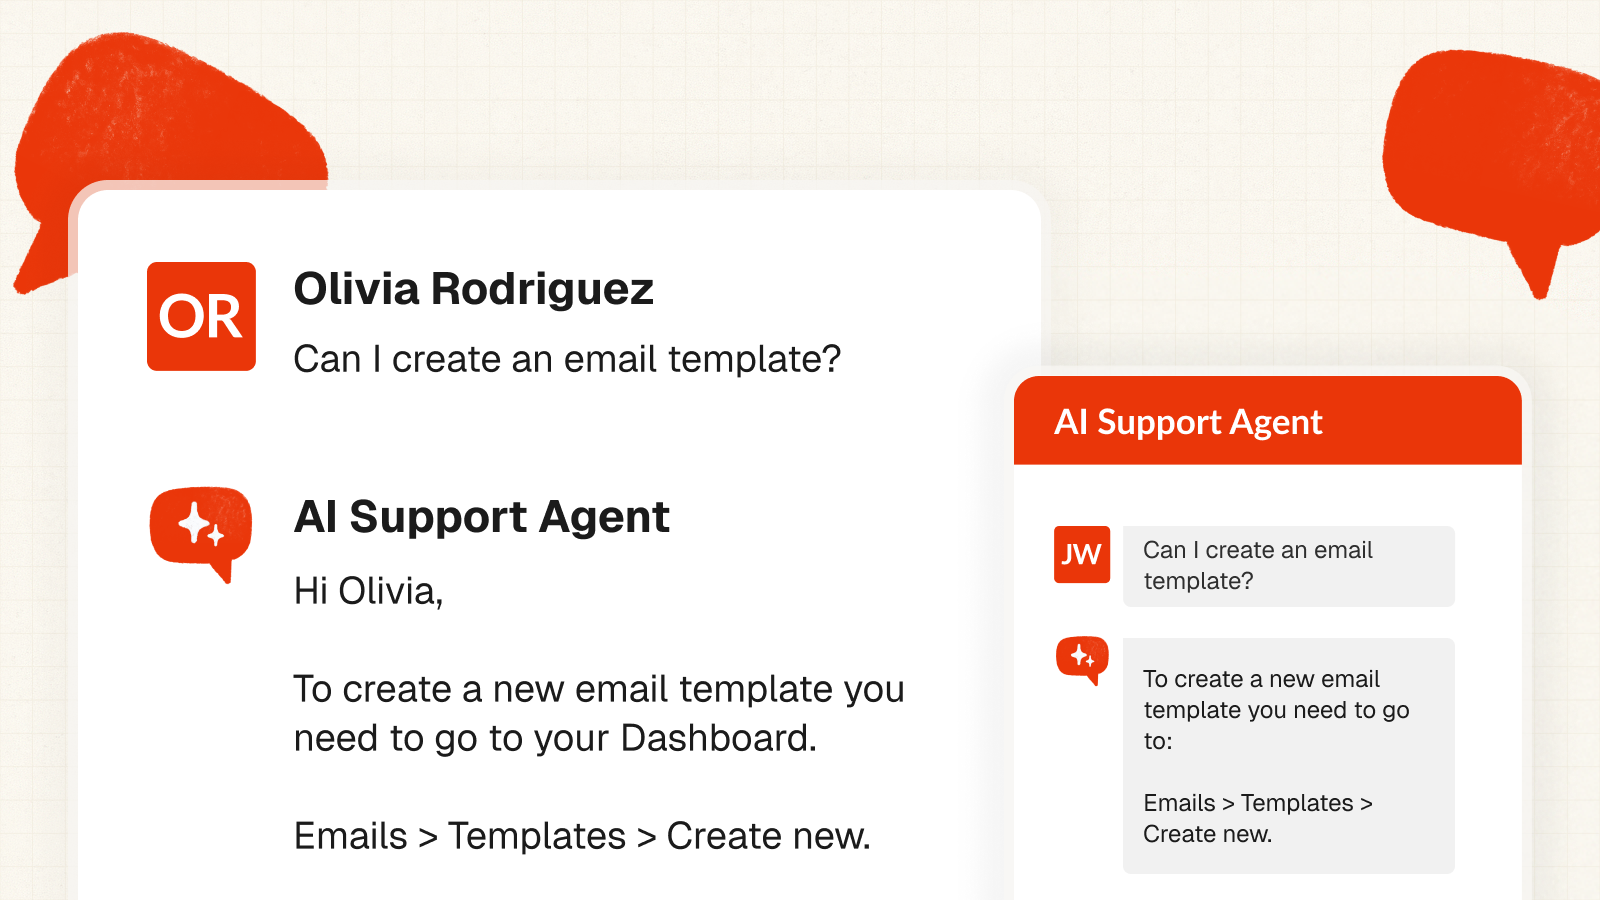Click 'To create a new email template' text in widget reply
This screenshot has height=900, width=1600.
point(1262,694)
